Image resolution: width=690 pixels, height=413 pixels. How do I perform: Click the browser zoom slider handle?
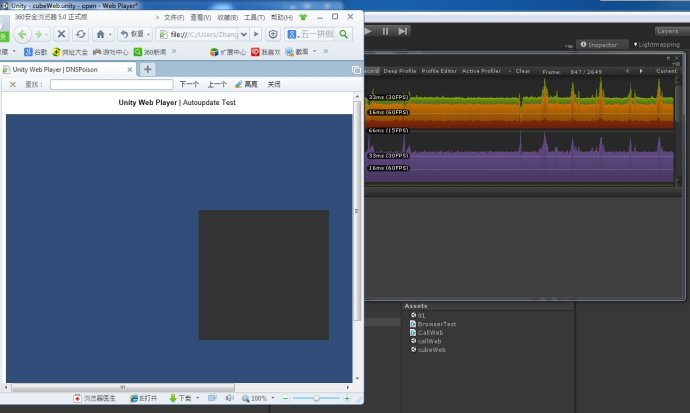point(318,398)
